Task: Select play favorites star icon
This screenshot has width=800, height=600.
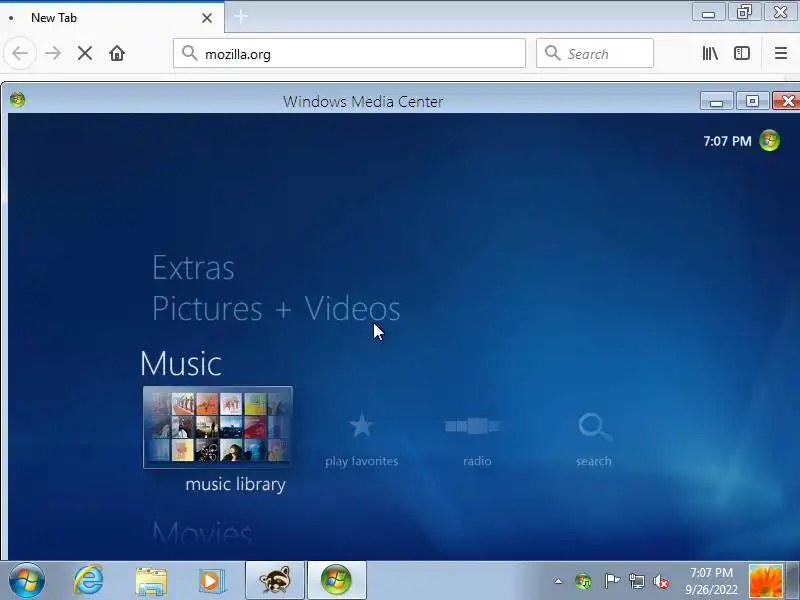Action: [x=361, y=426]
